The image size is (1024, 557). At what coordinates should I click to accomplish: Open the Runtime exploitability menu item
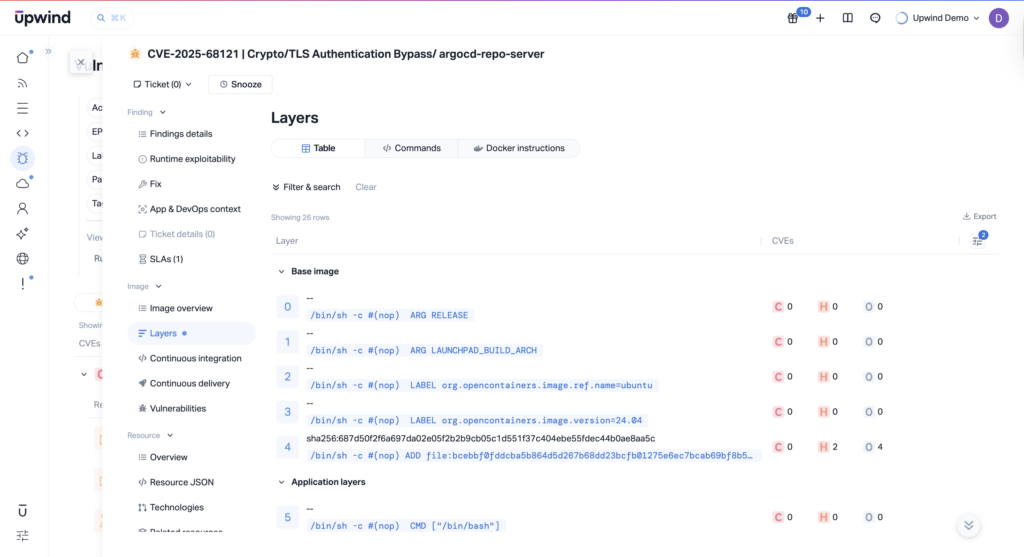point(192,159)
